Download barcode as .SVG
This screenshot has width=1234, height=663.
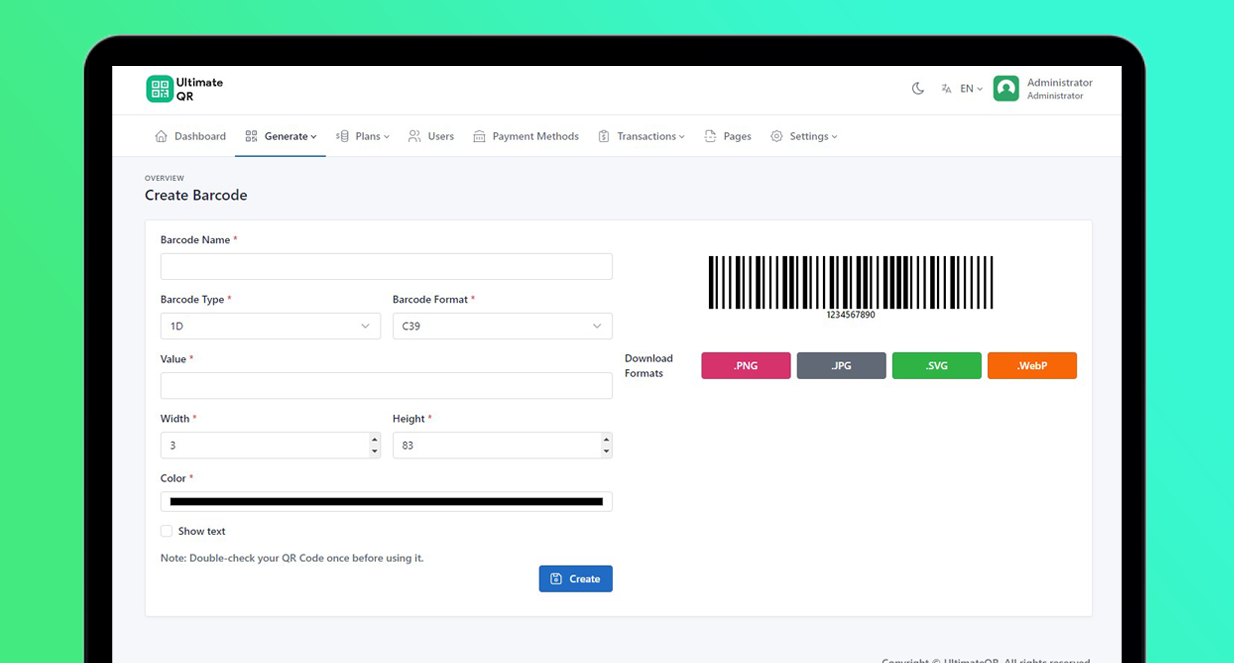936,365
